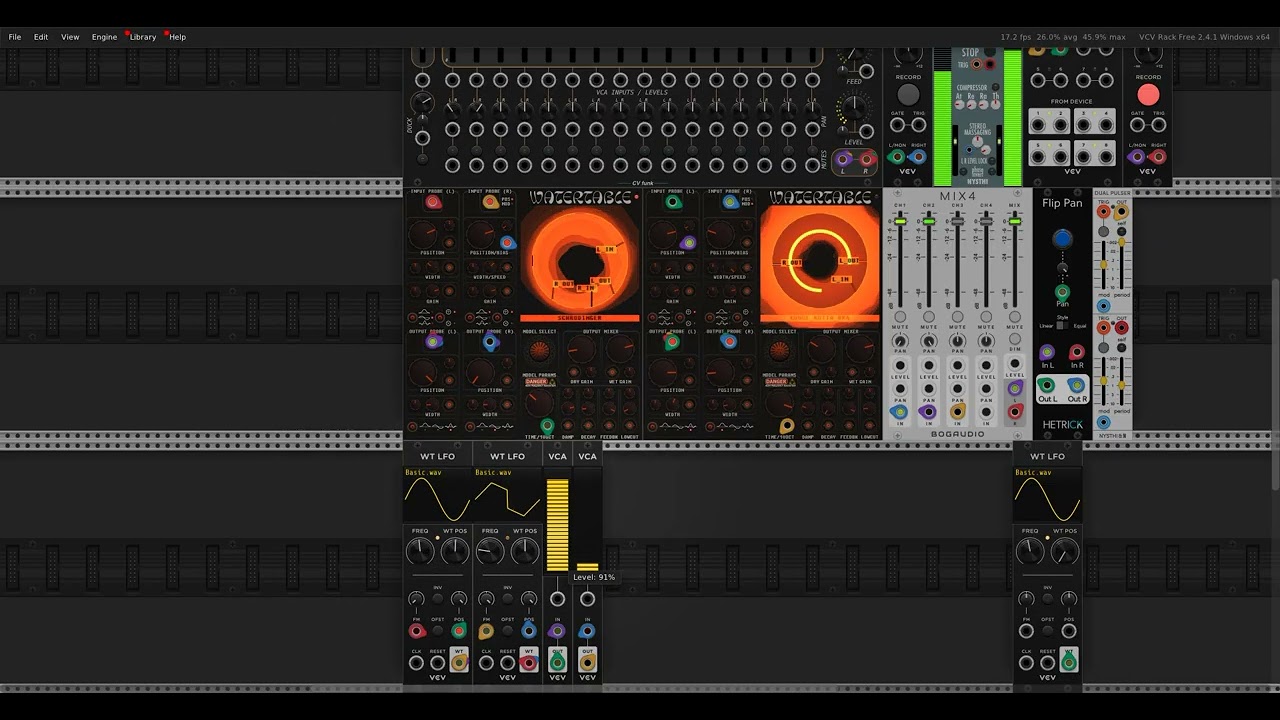
Task: Click the top OUT jack on Dual Pulser
Action: (1121, 212)
